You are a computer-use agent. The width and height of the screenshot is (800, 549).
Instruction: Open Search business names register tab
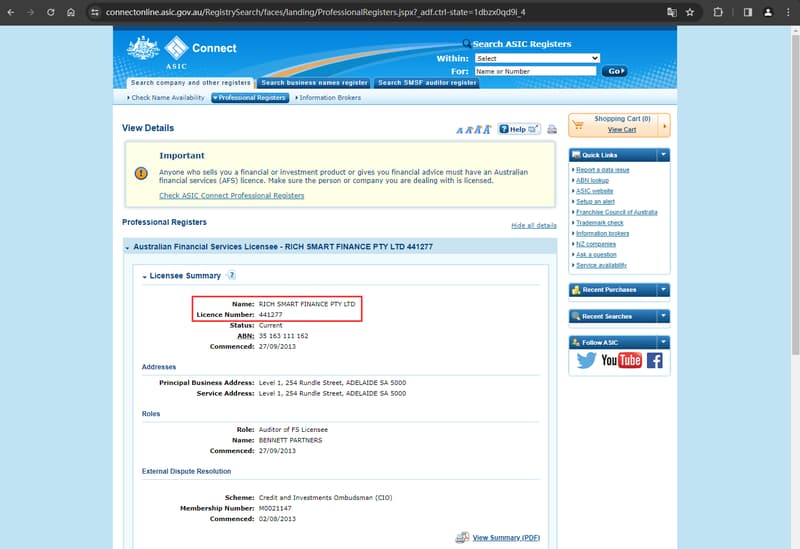pos(314,83)
